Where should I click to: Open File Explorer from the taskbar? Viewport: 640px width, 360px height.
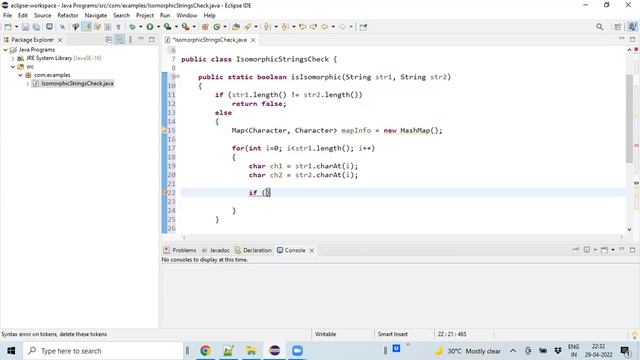pos(251,351)
